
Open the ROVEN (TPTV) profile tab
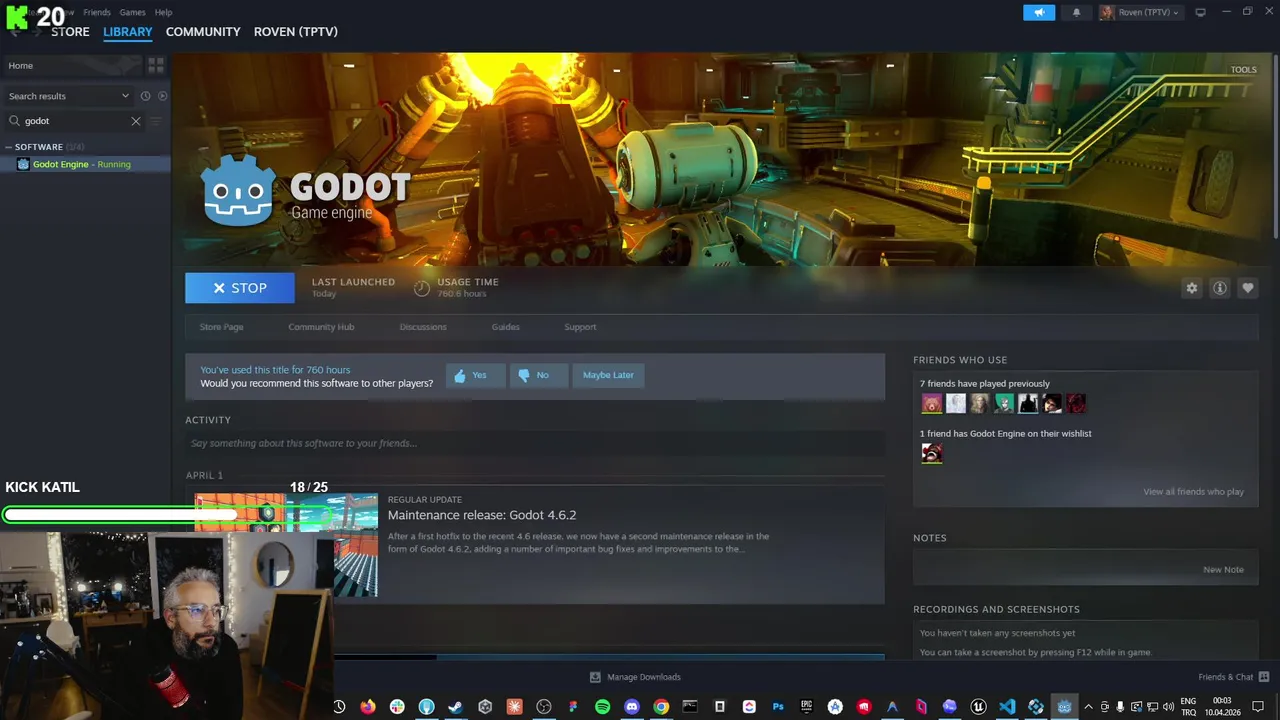click(296, 32)
